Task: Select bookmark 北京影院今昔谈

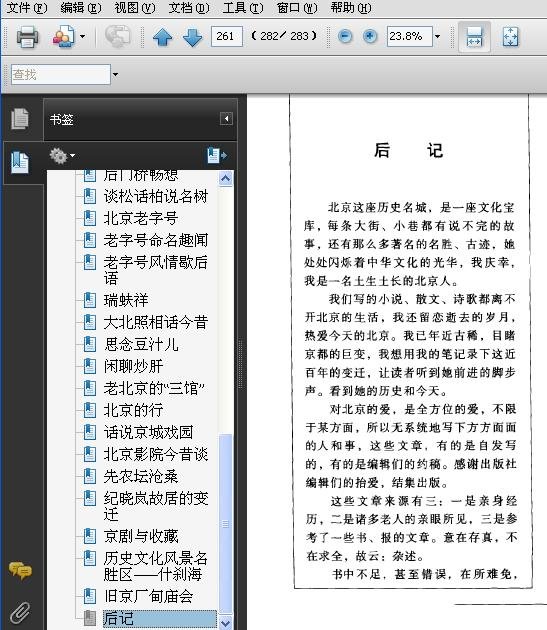Action: click(156, 454)
